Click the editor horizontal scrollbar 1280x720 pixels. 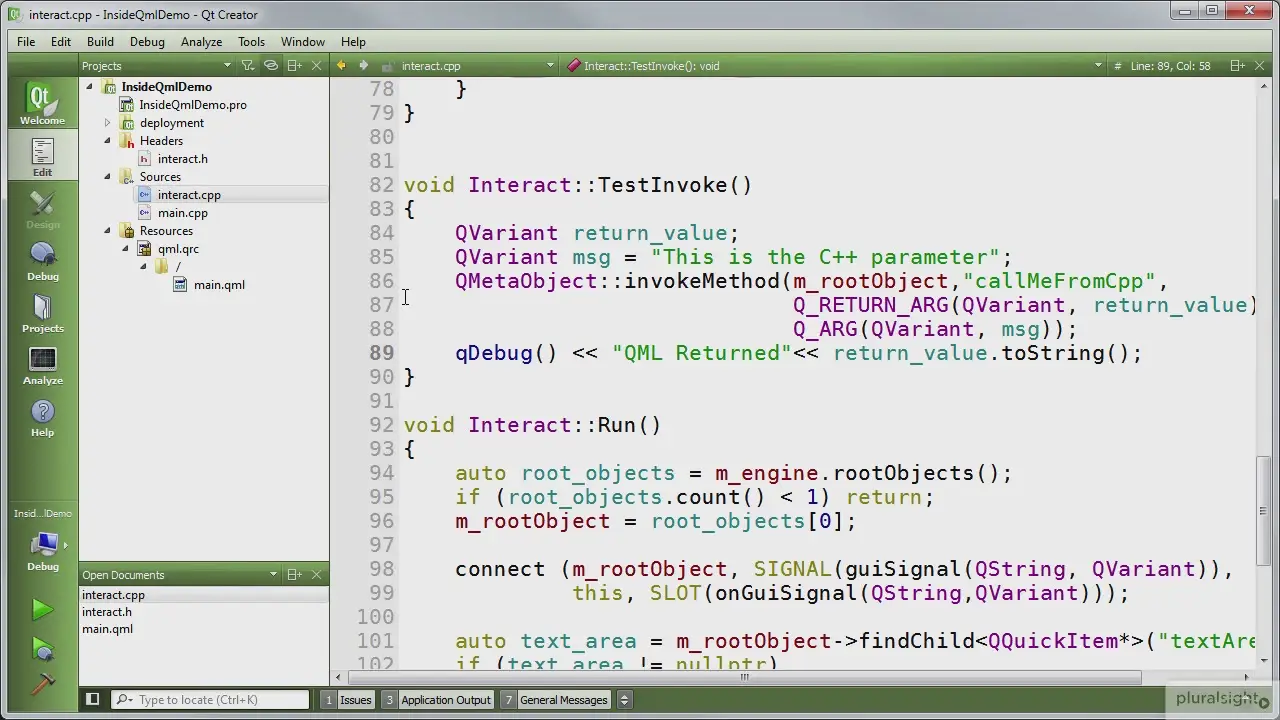pyautogui.click(x=744, y=677)
